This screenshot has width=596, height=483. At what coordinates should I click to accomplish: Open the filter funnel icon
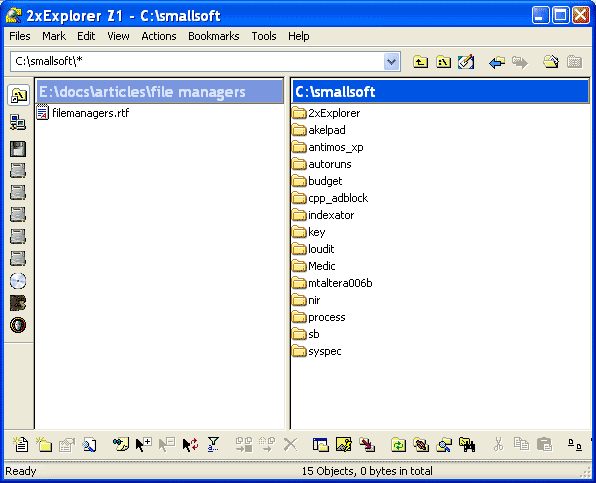[213, 444]
